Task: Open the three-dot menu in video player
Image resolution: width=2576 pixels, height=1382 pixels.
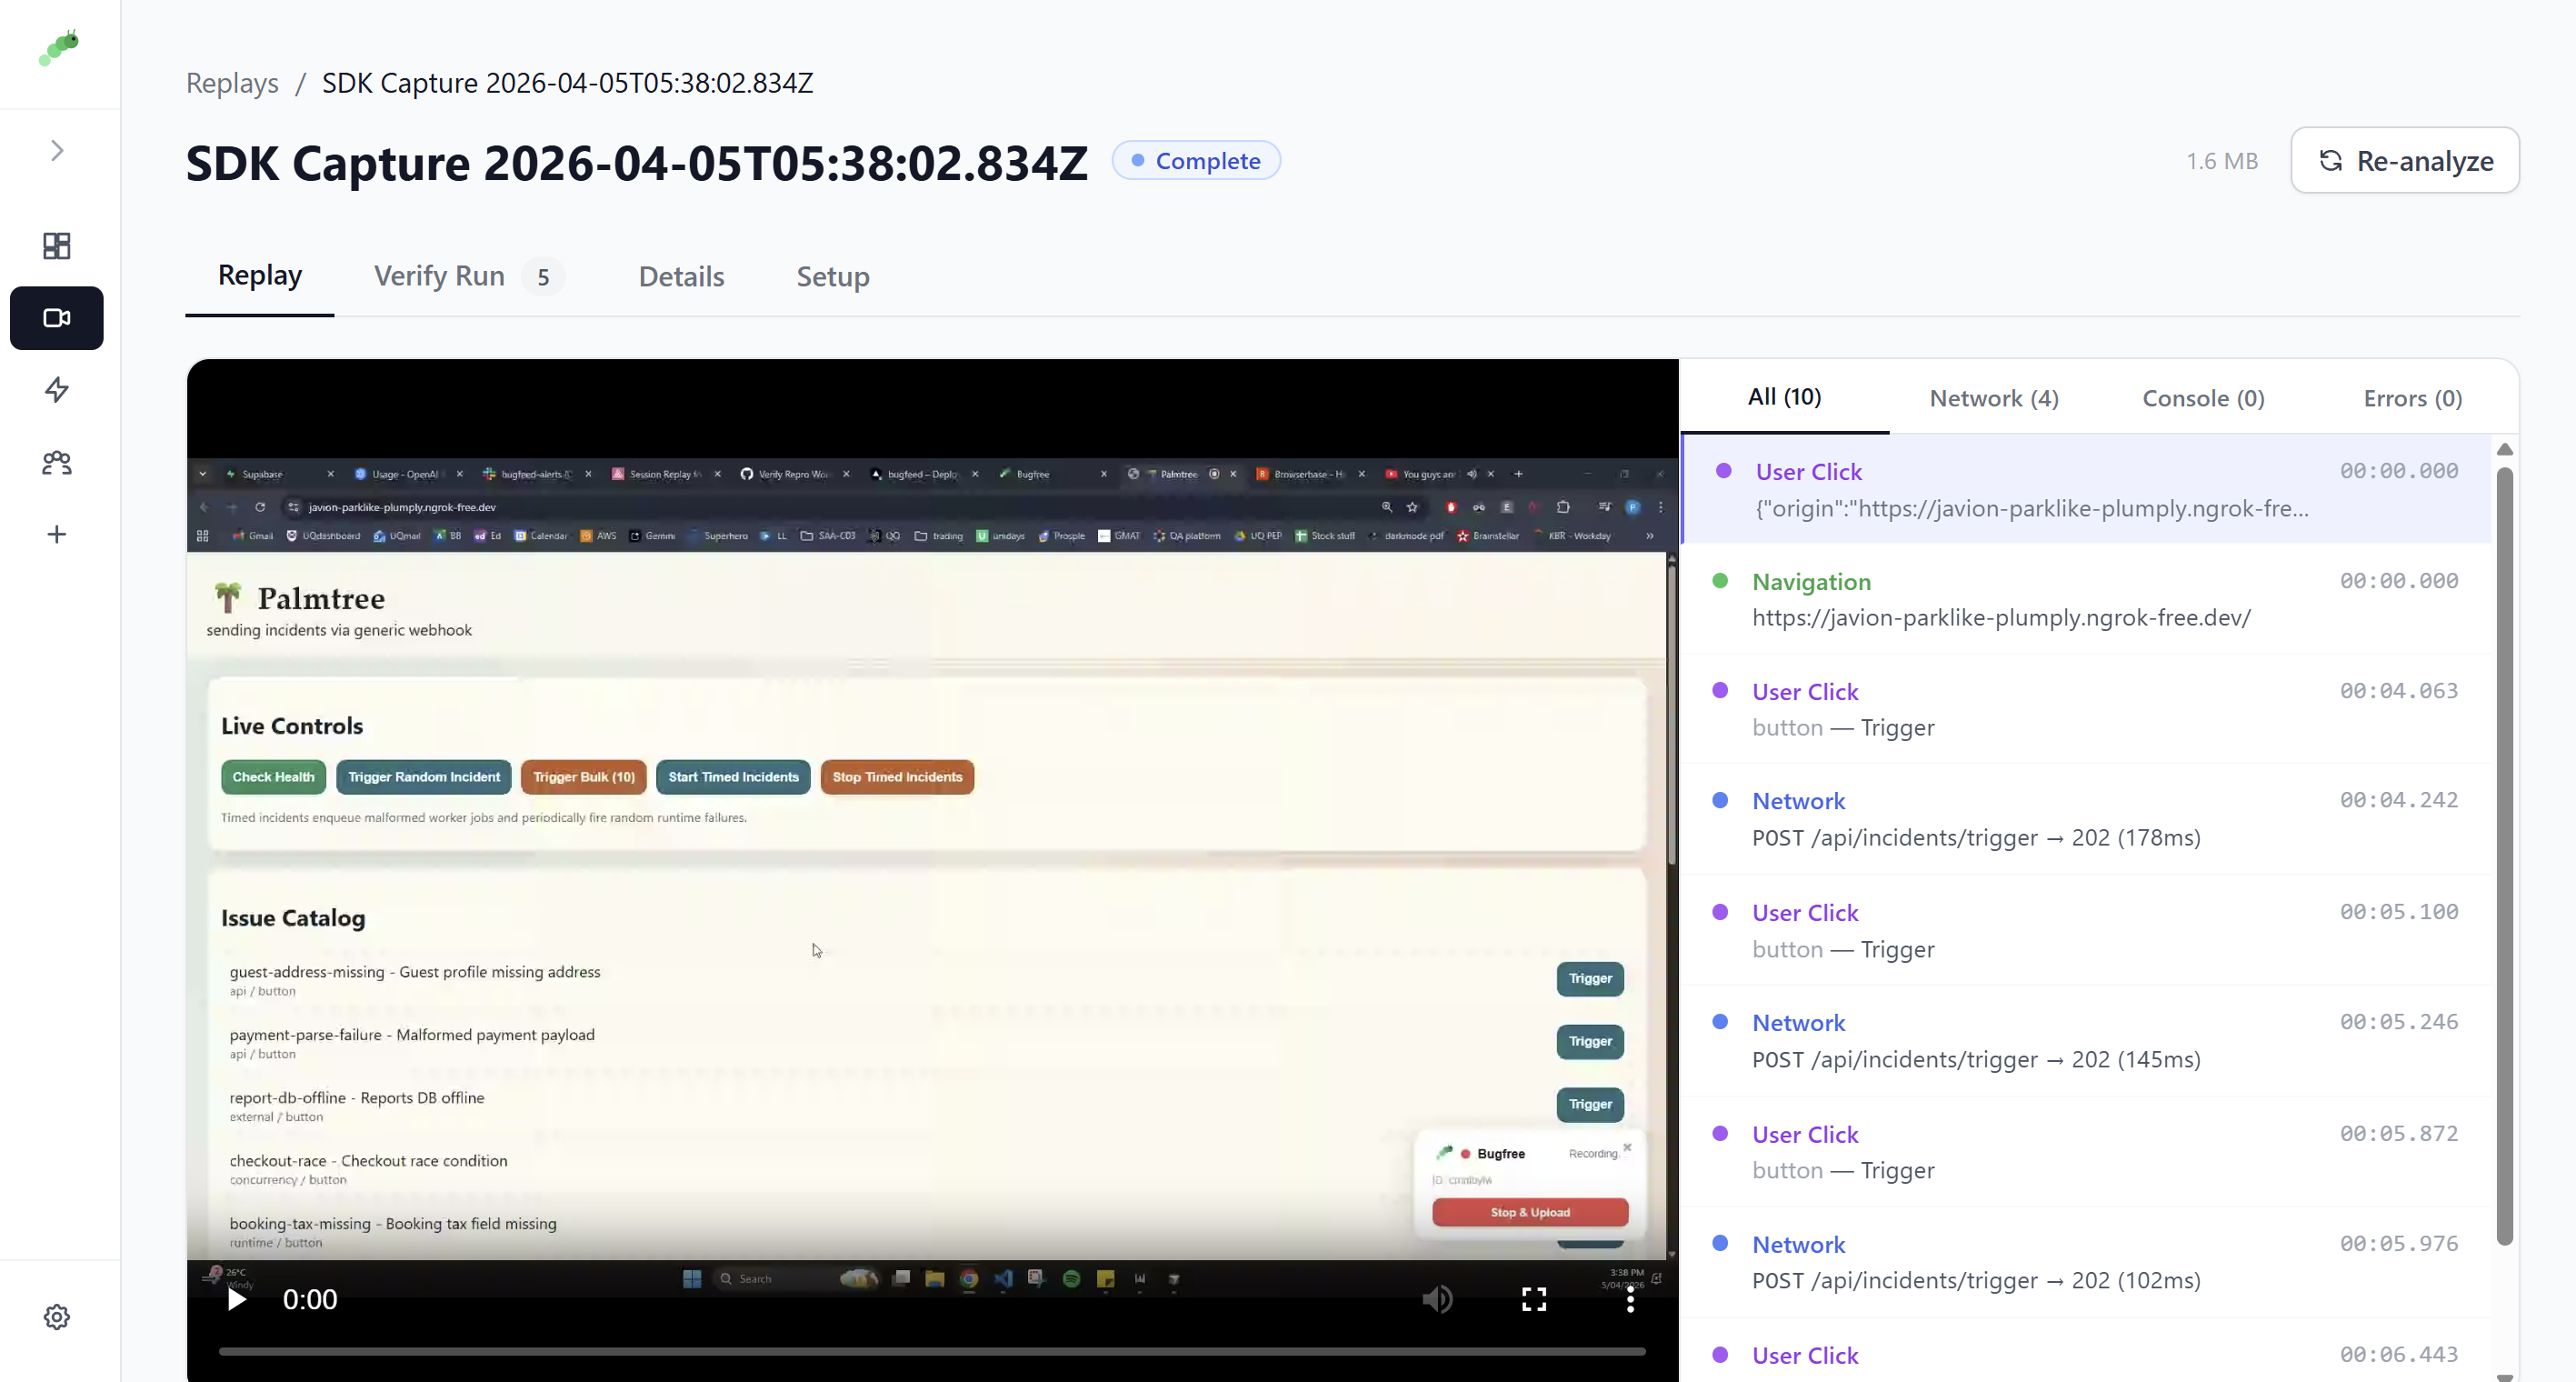Action: pos(1630,1299)
